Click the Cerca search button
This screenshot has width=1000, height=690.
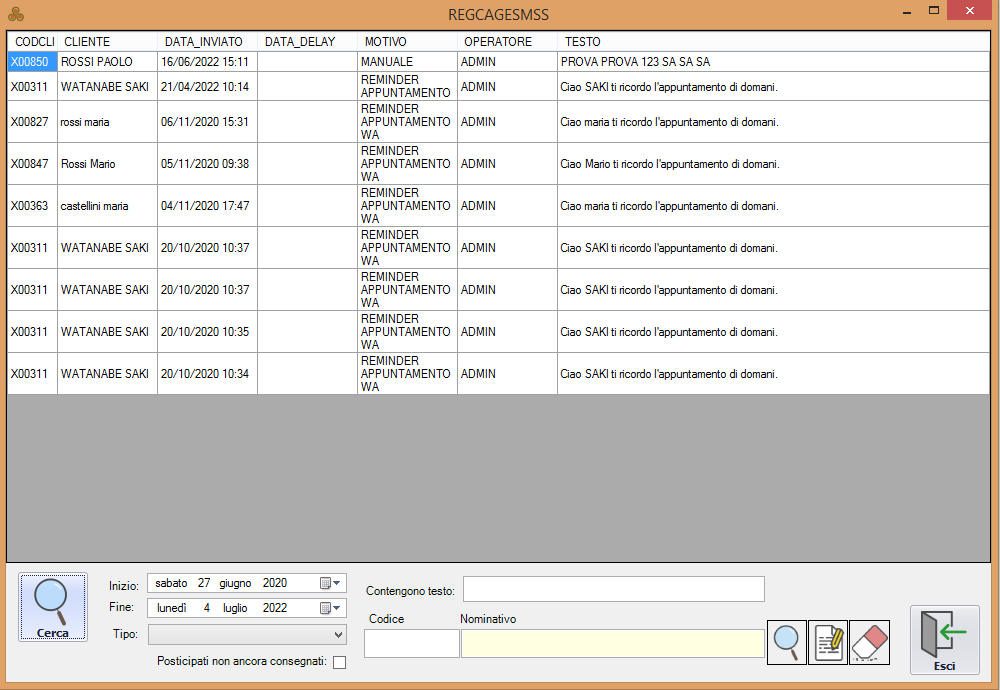coord(52,607)
